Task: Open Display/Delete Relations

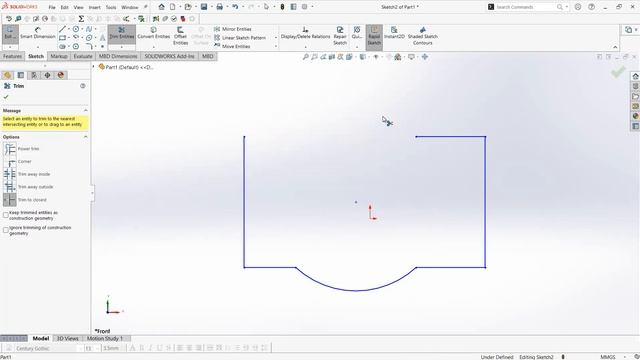Action: coord(305,33)
